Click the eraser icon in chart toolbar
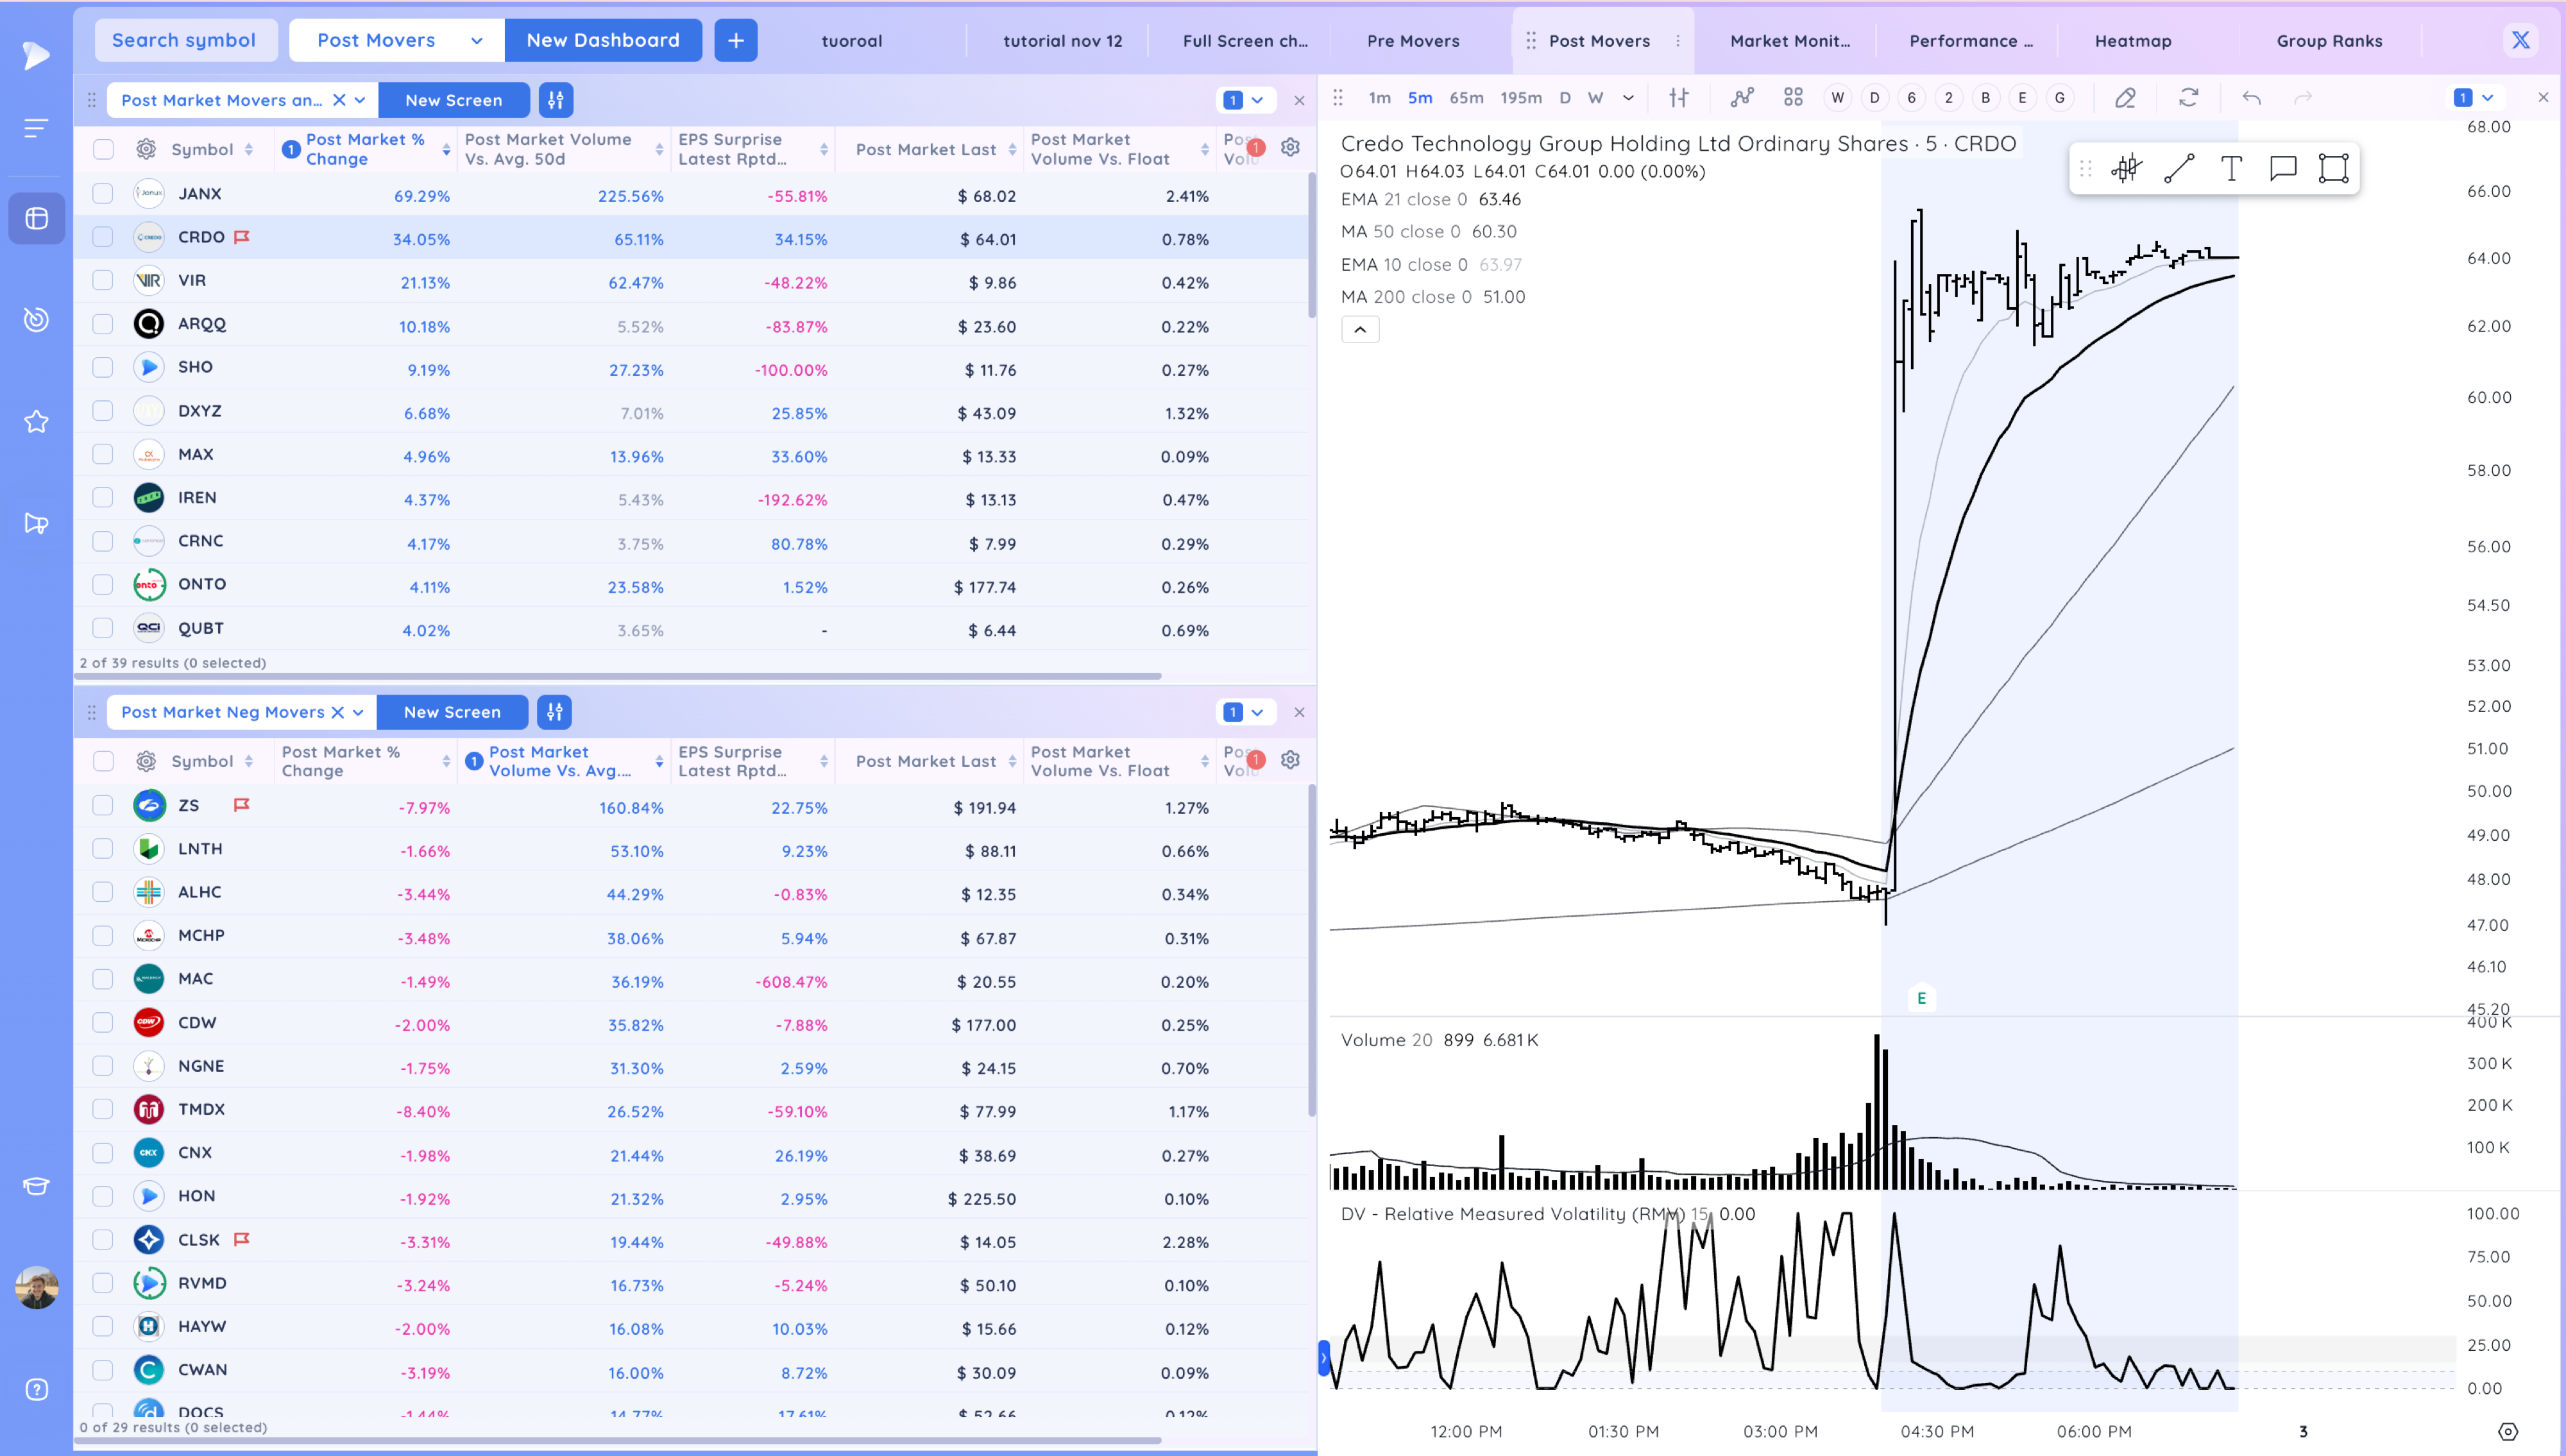 click(x=2125, y=98)
